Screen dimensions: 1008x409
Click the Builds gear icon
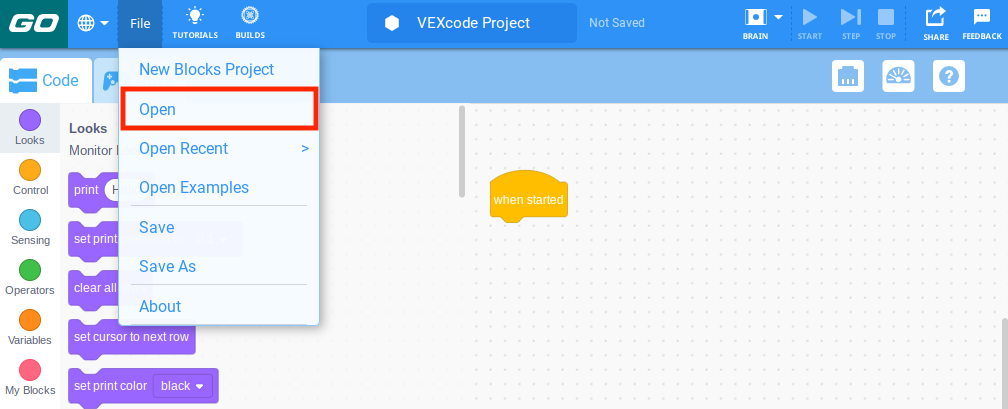250,17
